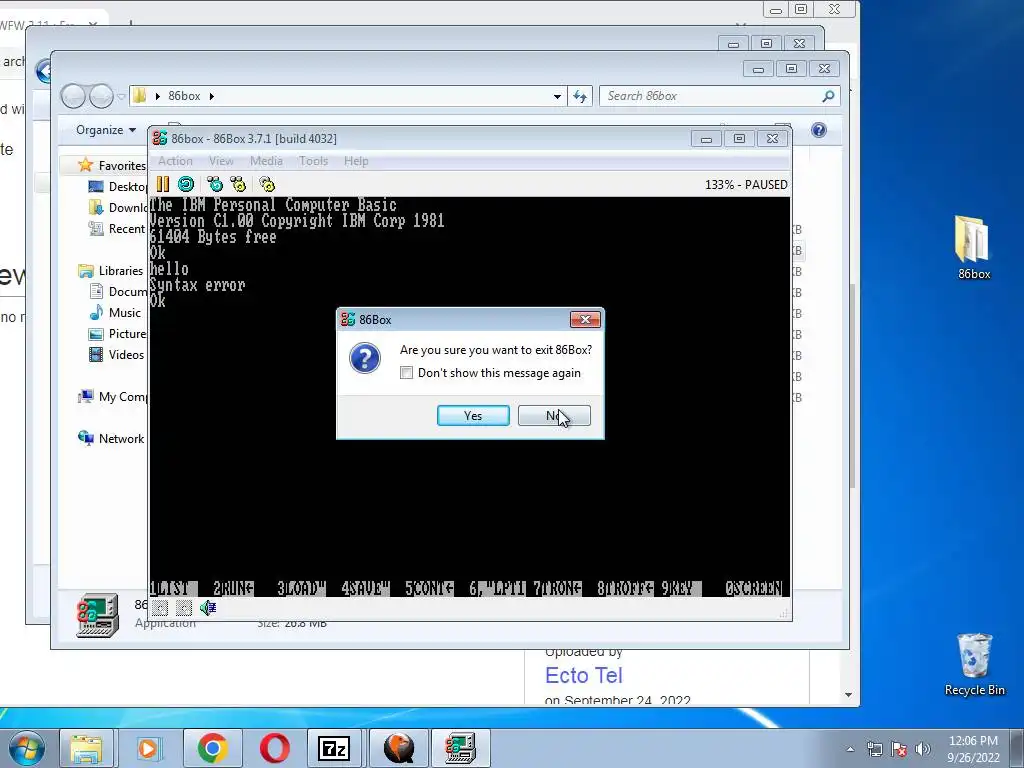Viewport: 1024px width, 768px height.
Task: Expand the breadcrumb arrow after 86box in address bar
Action: pos(212,96)
